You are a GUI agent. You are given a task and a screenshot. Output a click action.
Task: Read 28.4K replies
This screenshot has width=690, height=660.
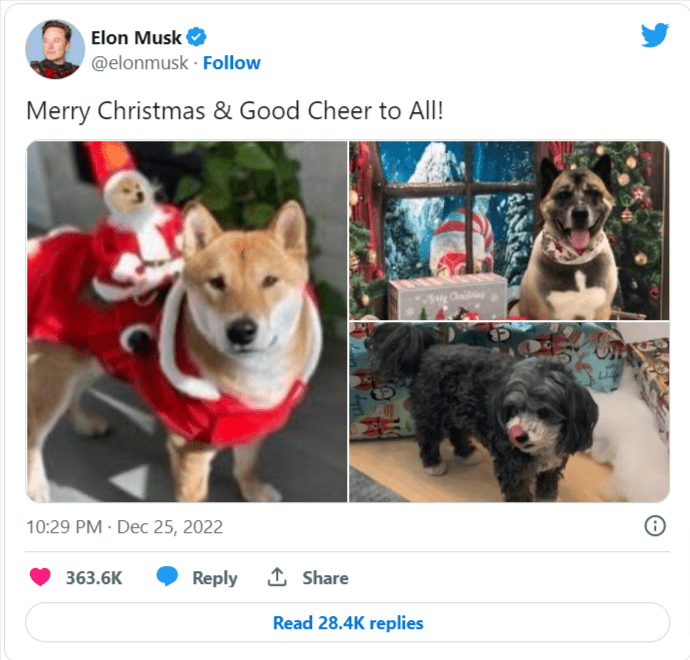pos(348,623)
